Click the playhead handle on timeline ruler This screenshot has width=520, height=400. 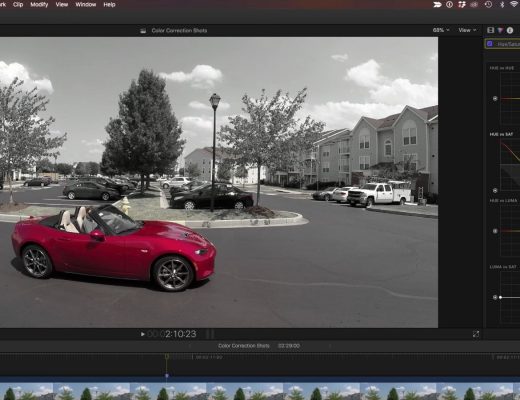pyautogui.click(x=167, y=357)
